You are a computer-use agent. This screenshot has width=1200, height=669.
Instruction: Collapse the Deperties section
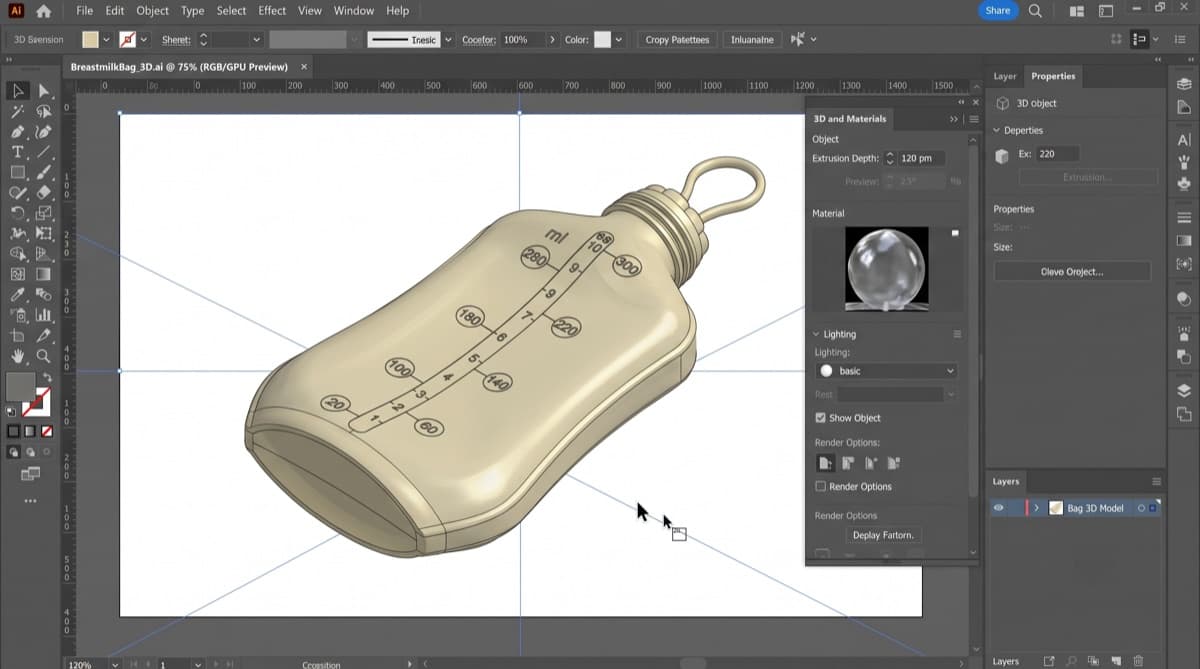click(996, 130)
